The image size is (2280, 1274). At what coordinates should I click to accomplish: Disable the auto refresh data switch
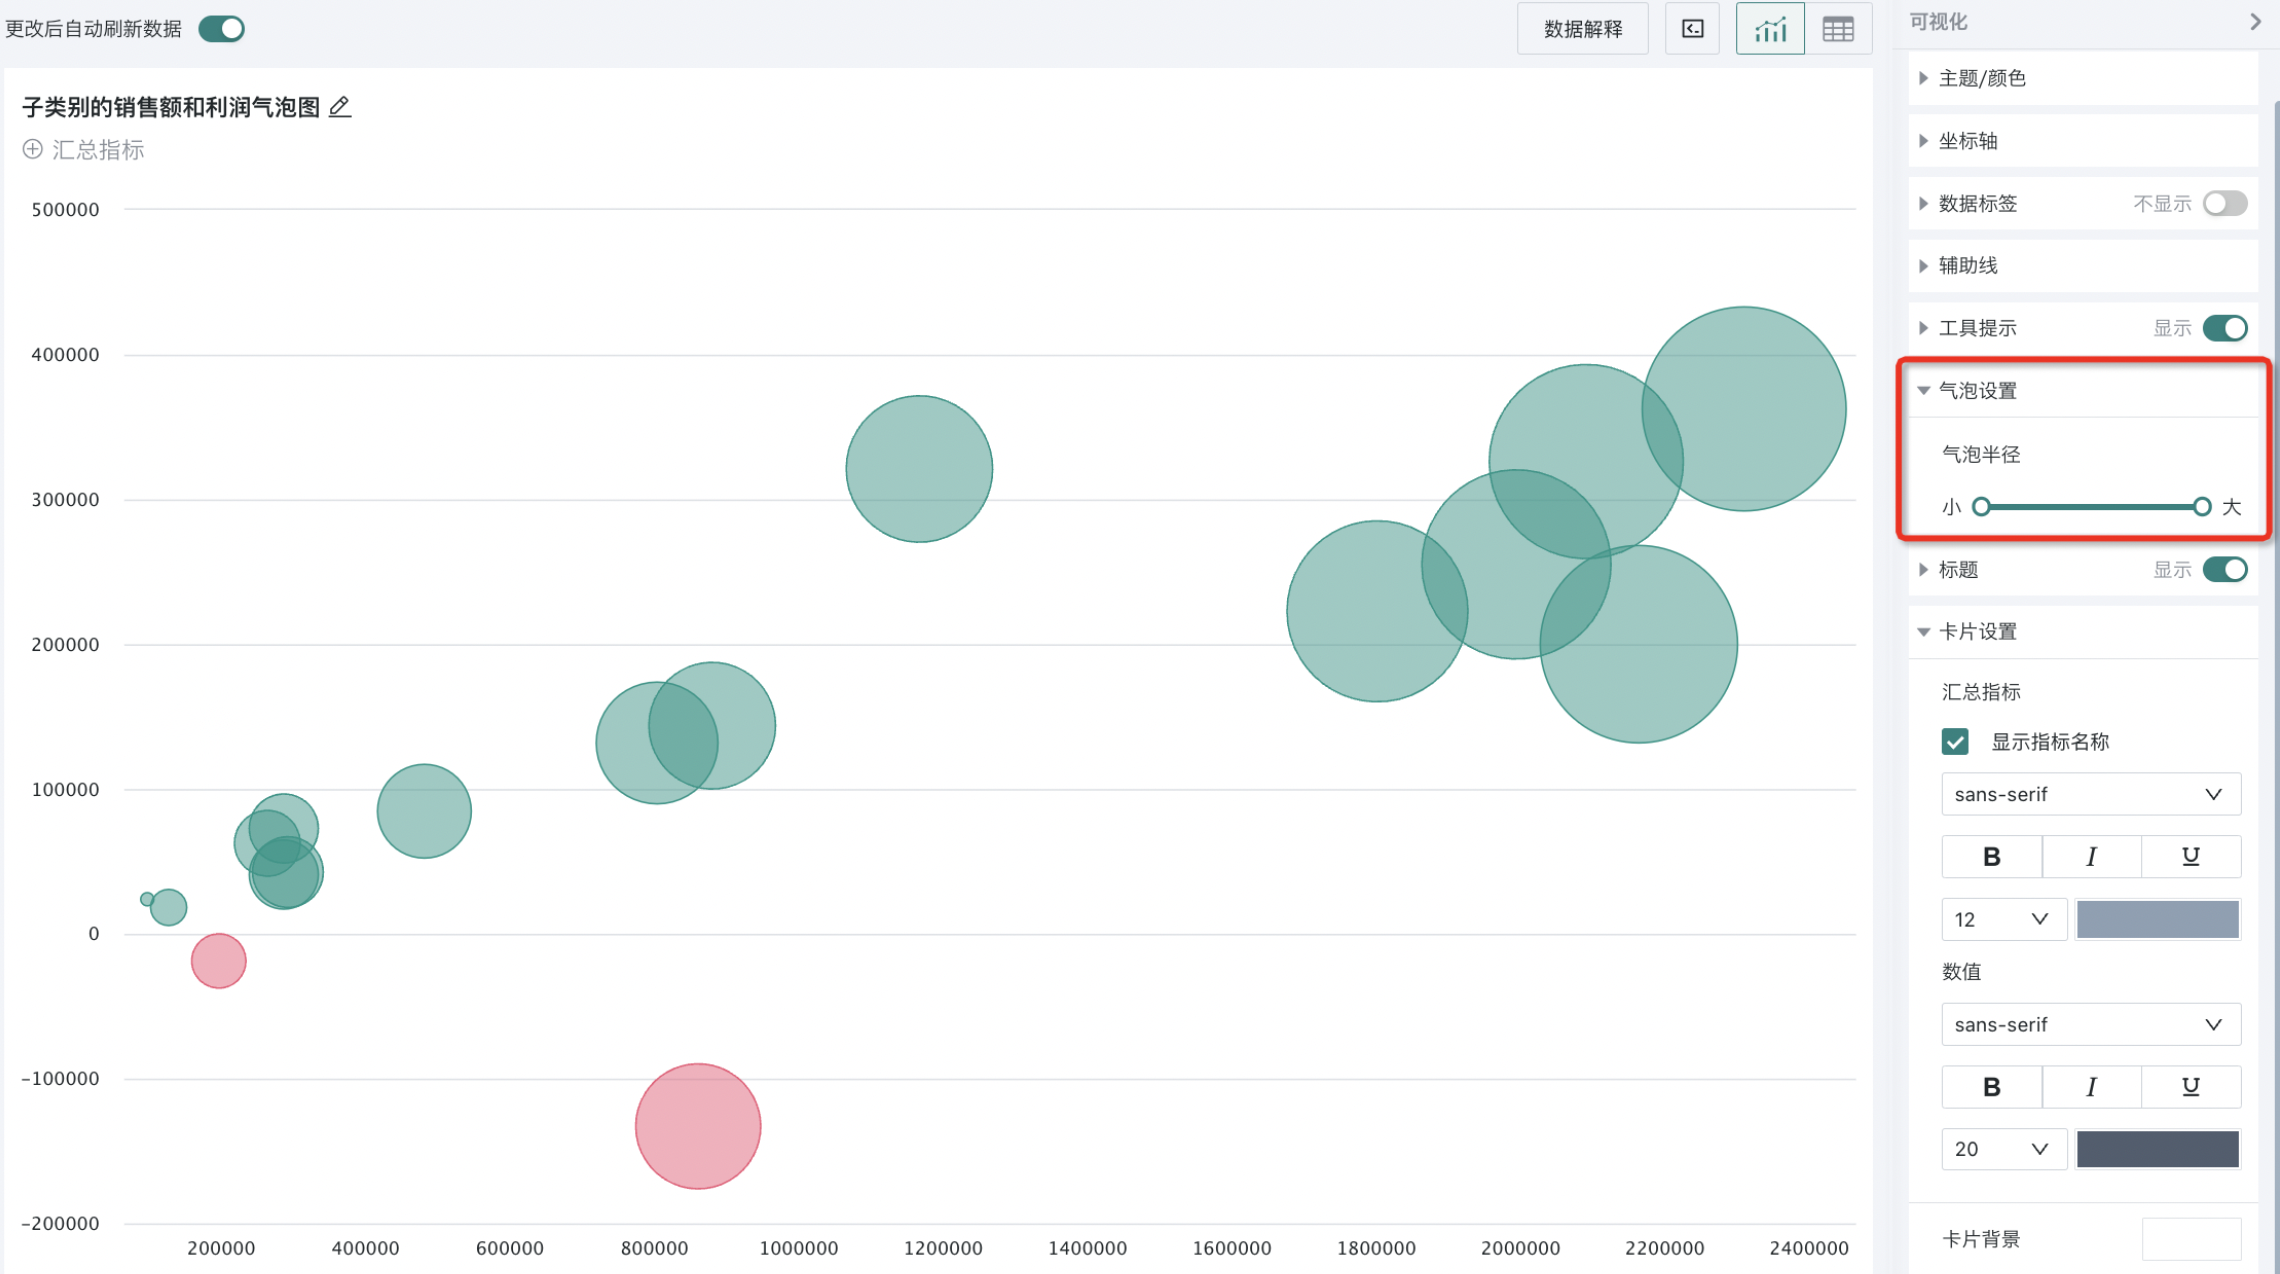pyautogui.click(x=222, y=29)
